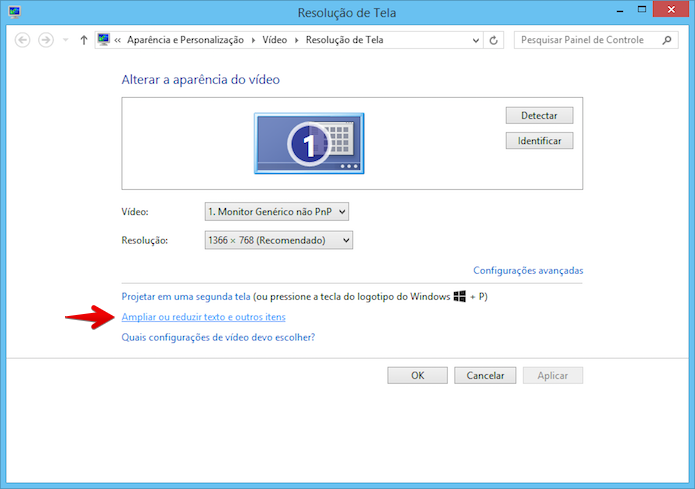The image size is (695, 489).
Task: Click the double chevron before Aparência
Action: click(x=117, y=40)
